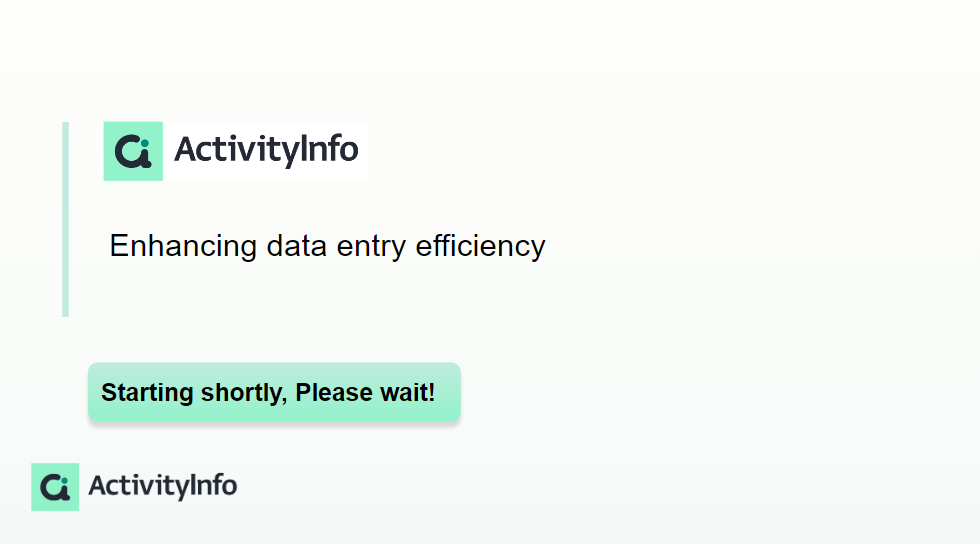This screenshot has height=544, width=980.
Task: Select the top ActivityInfo wordmark text
Action: 266,150
